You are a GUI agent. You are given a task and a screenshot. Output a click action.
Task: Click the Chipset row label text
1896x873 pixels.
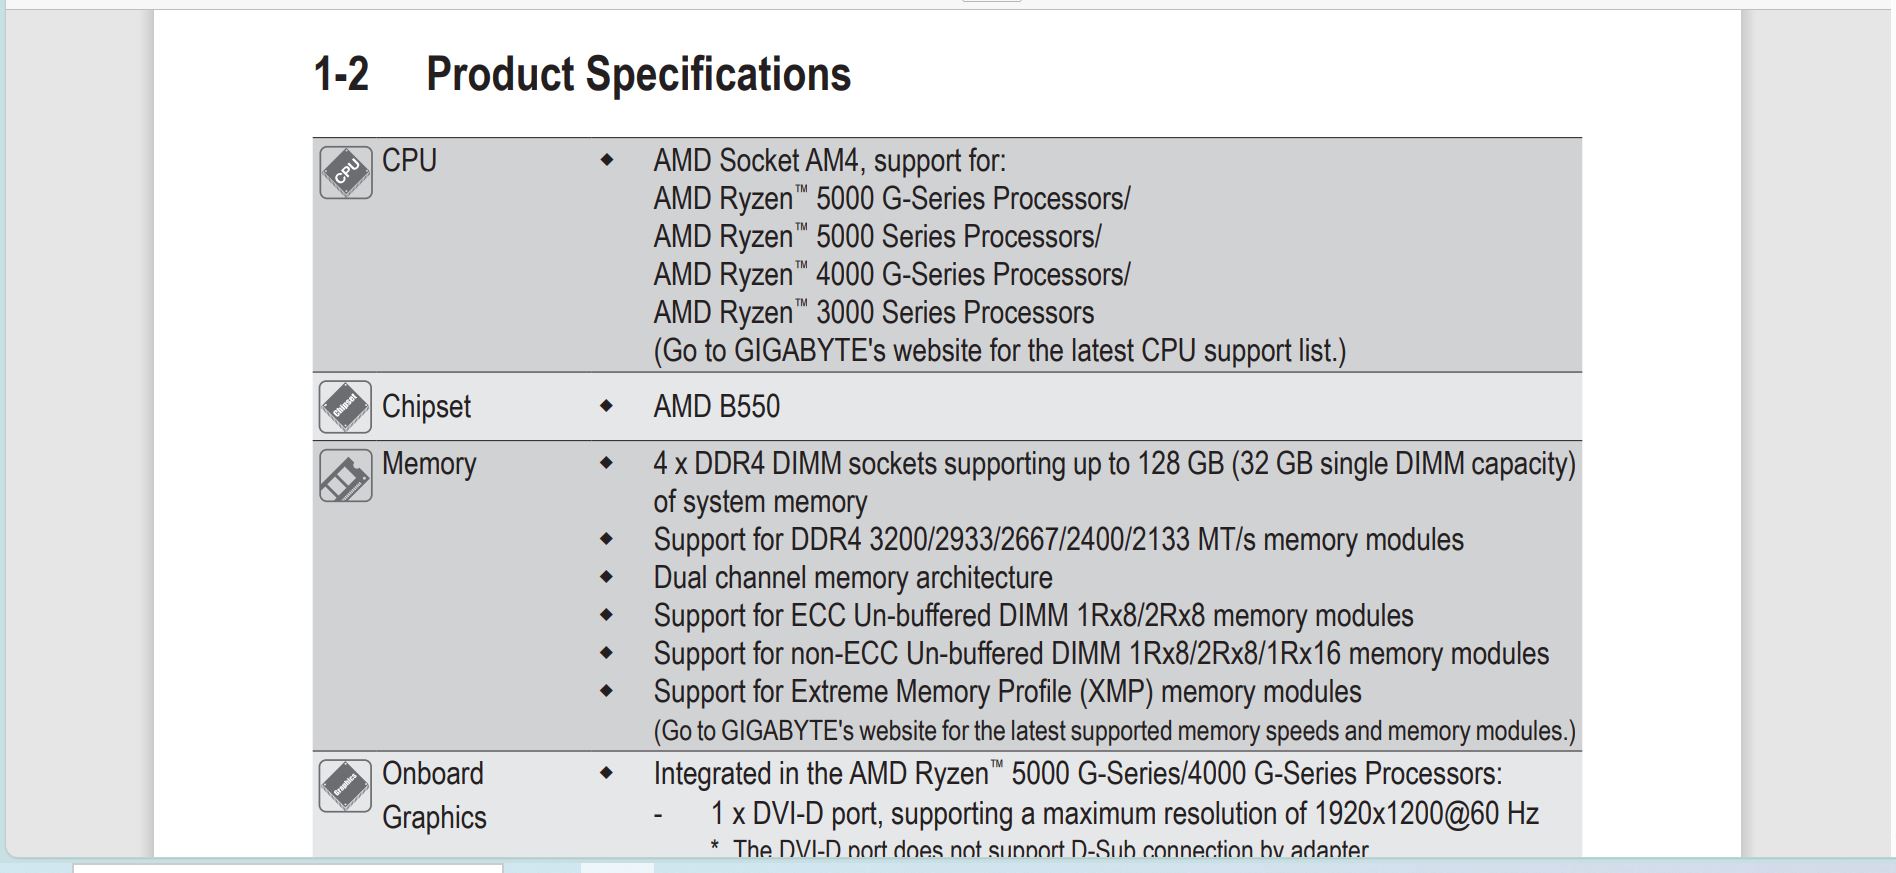(426, 407)
